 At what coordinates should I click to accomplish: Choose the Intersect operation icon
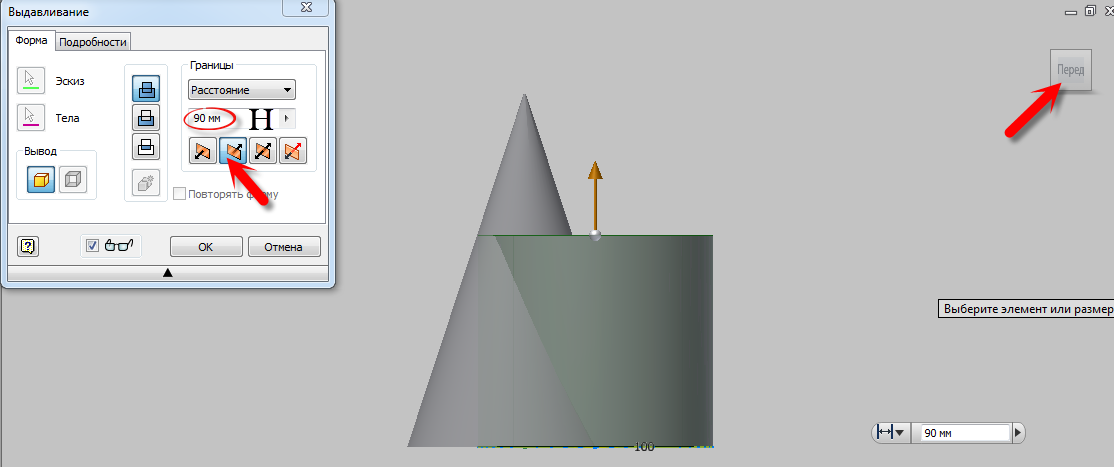point(145,146)
